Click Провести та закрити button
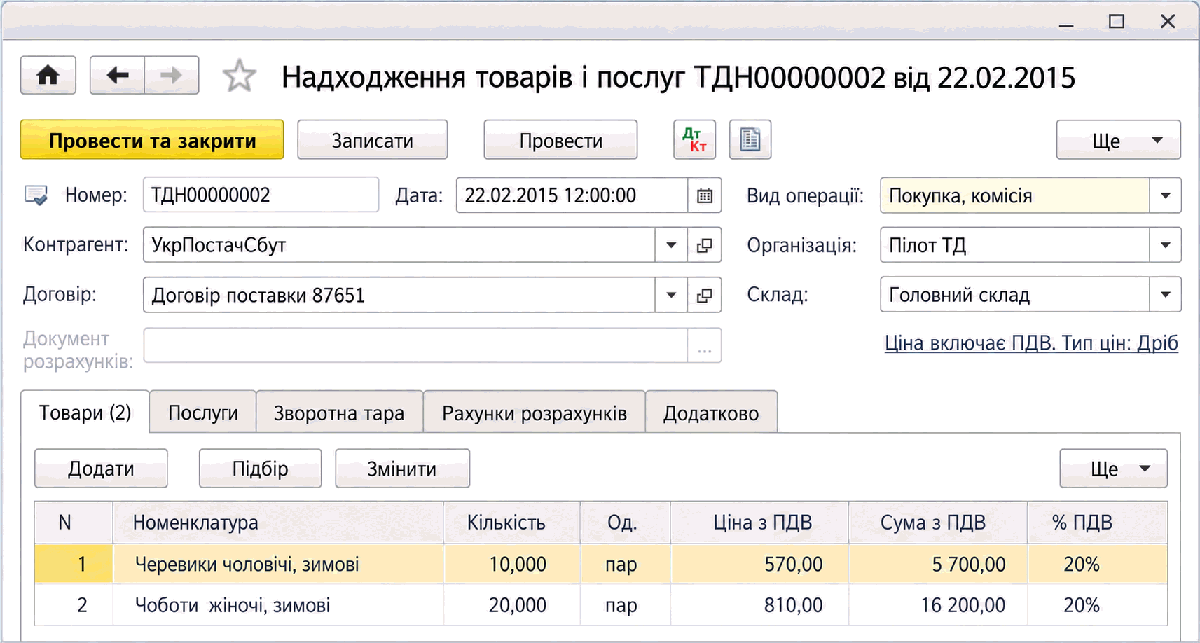The image size is (1200, 643). point(152,141)
